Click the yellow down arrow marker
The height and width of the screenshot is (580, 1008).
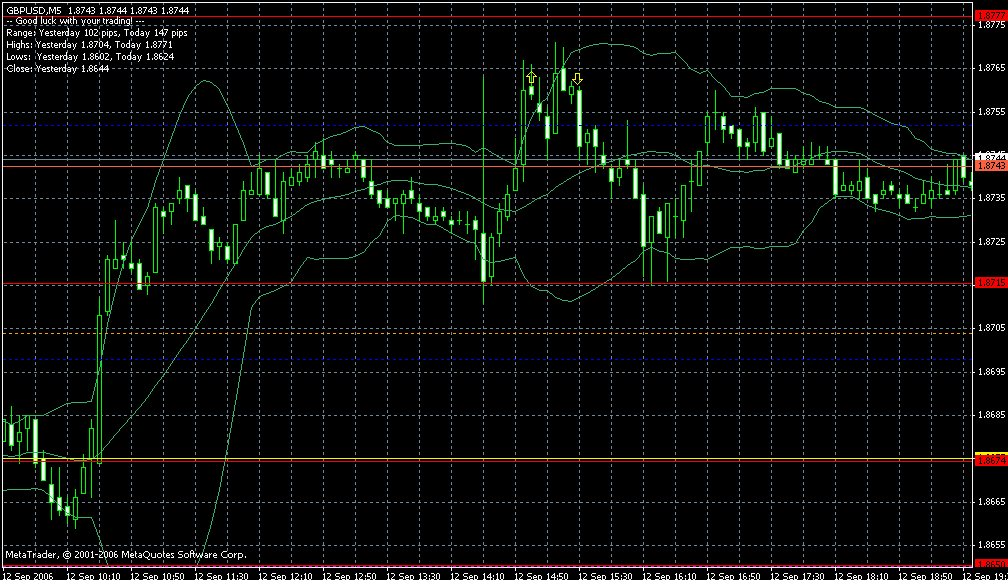coord(577,78)
